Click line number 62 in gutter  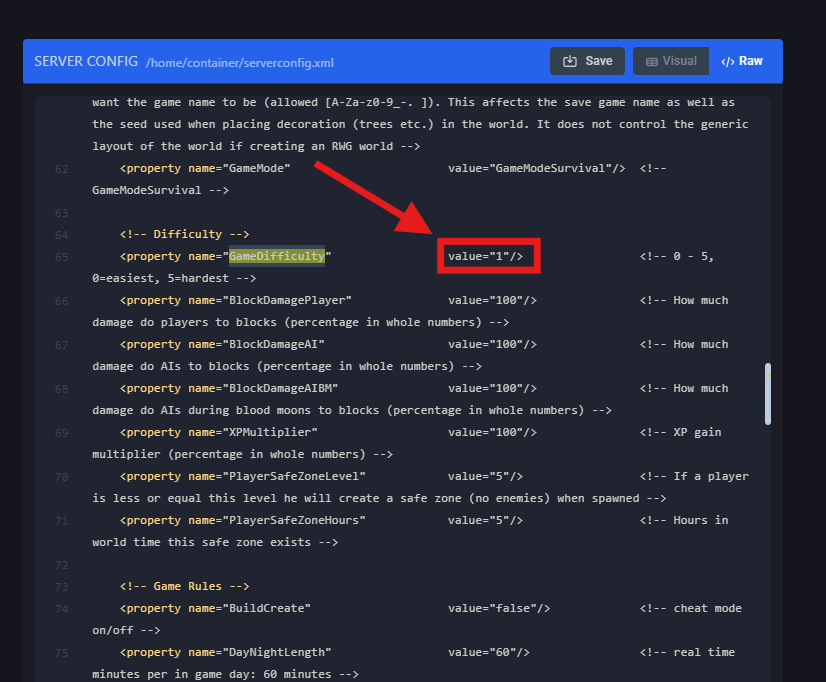(x=62, y=169)
